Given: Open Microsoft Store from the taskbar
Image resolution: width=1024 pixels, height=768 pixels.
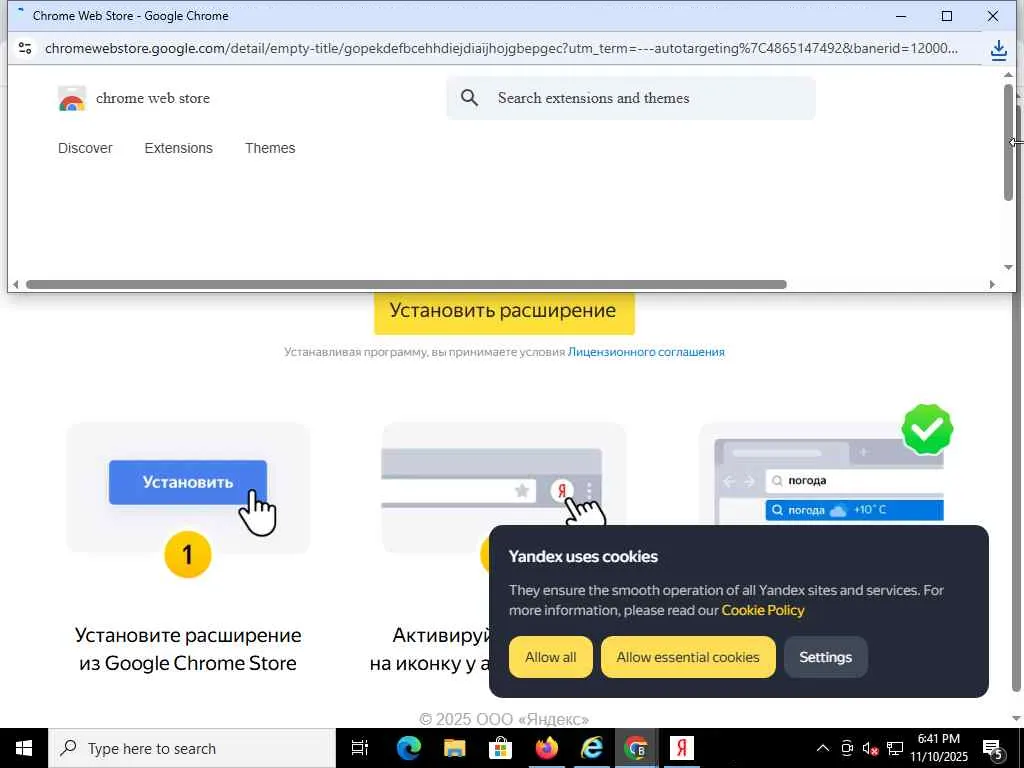Looking at the screenshot, I should (x=500, y=748).
